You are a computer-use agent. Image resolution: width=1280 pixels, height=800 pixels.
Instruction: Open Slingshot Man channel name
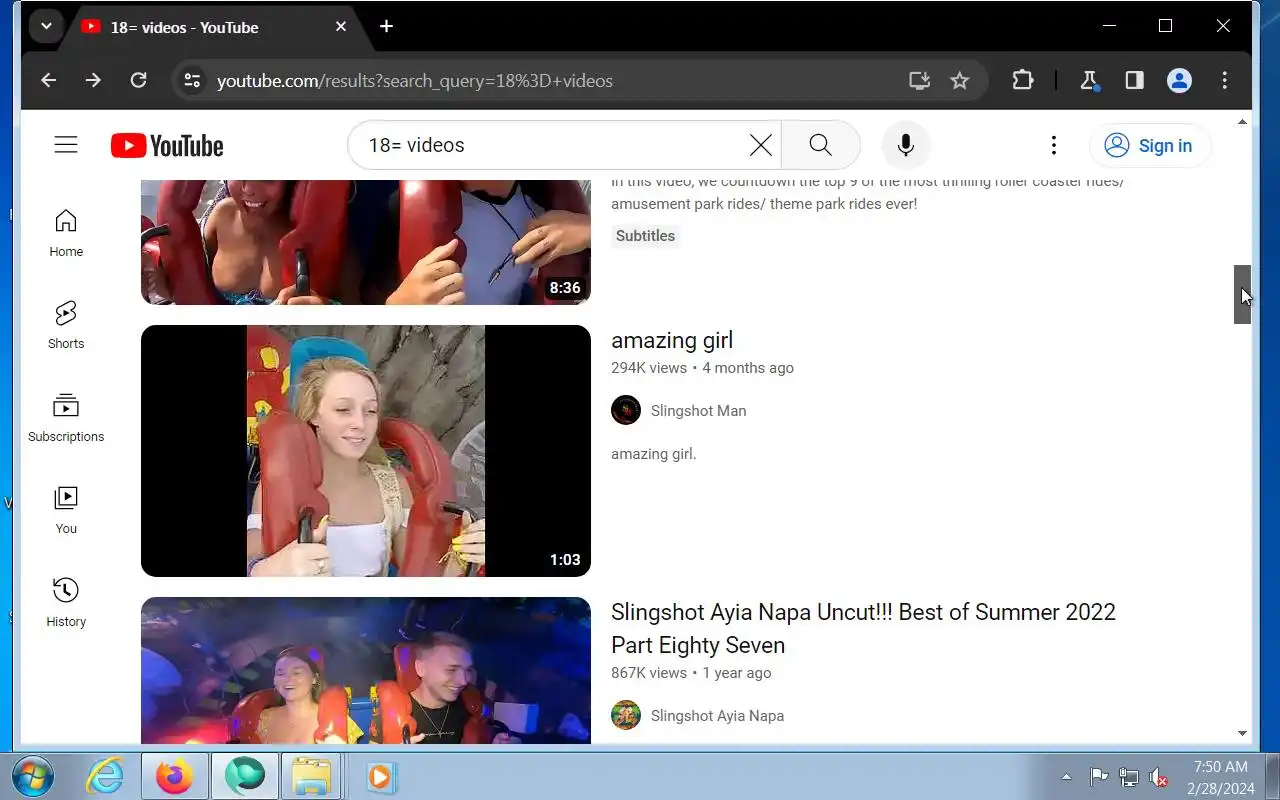coord(698,411)
